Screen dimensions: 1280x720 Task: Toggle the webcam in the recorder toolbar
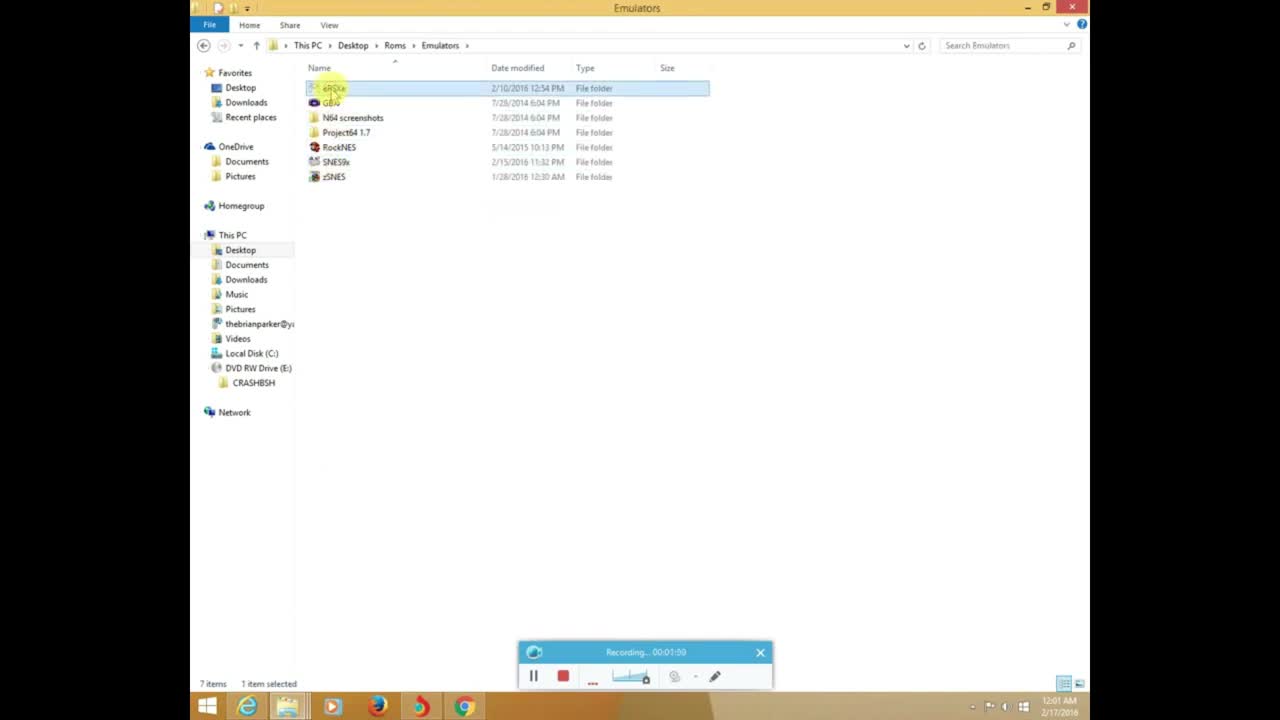674,677
